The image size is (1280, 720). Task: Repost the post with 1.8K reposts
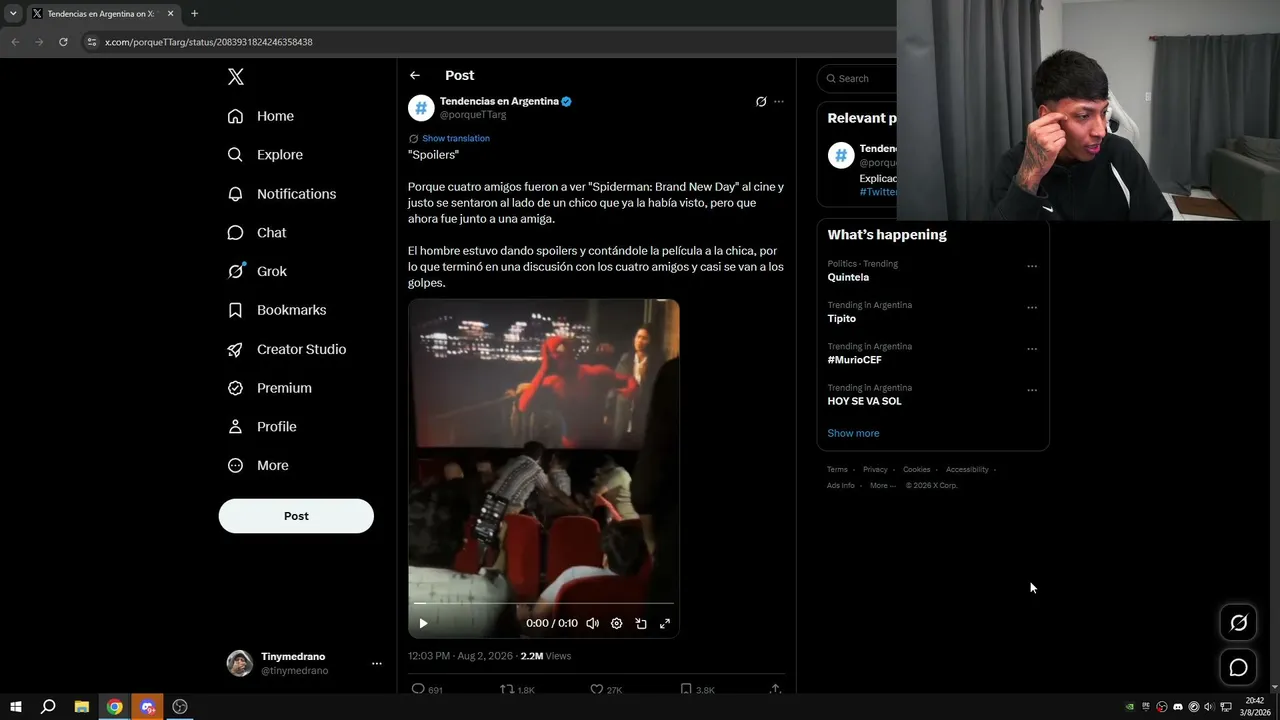(x=507, y=689)
